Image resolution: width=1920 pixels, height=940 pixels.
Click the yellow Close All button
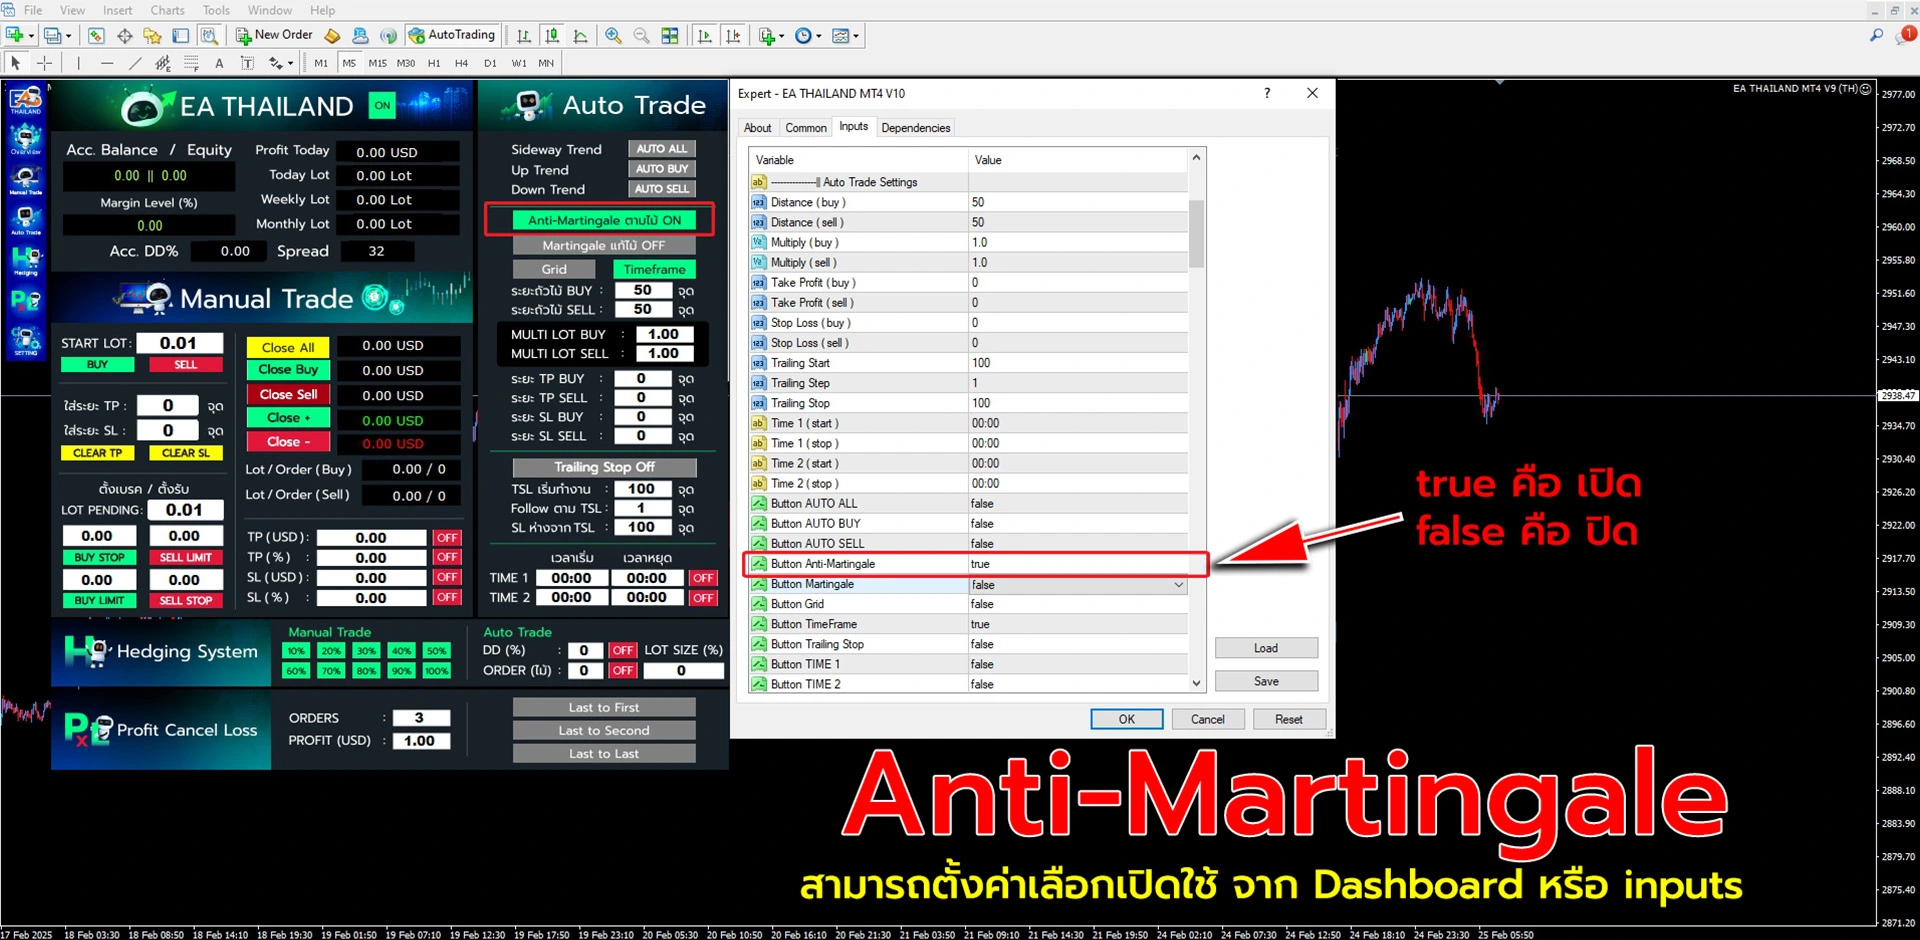[288, 347]
